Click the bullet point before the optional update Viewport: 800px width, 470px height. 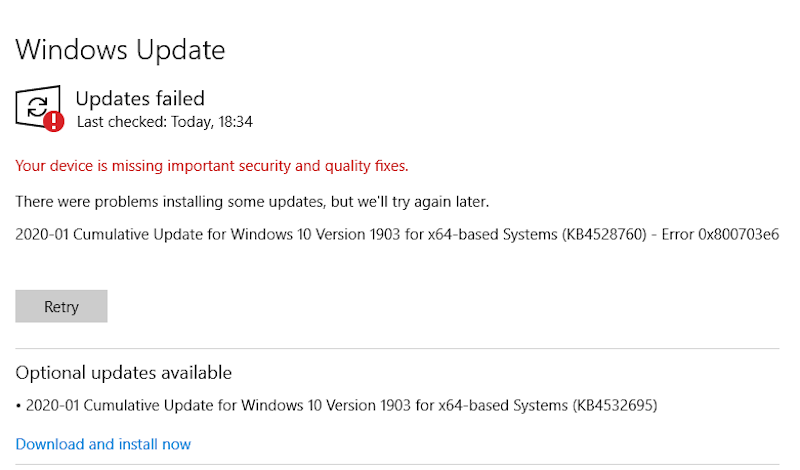[19, 406]
